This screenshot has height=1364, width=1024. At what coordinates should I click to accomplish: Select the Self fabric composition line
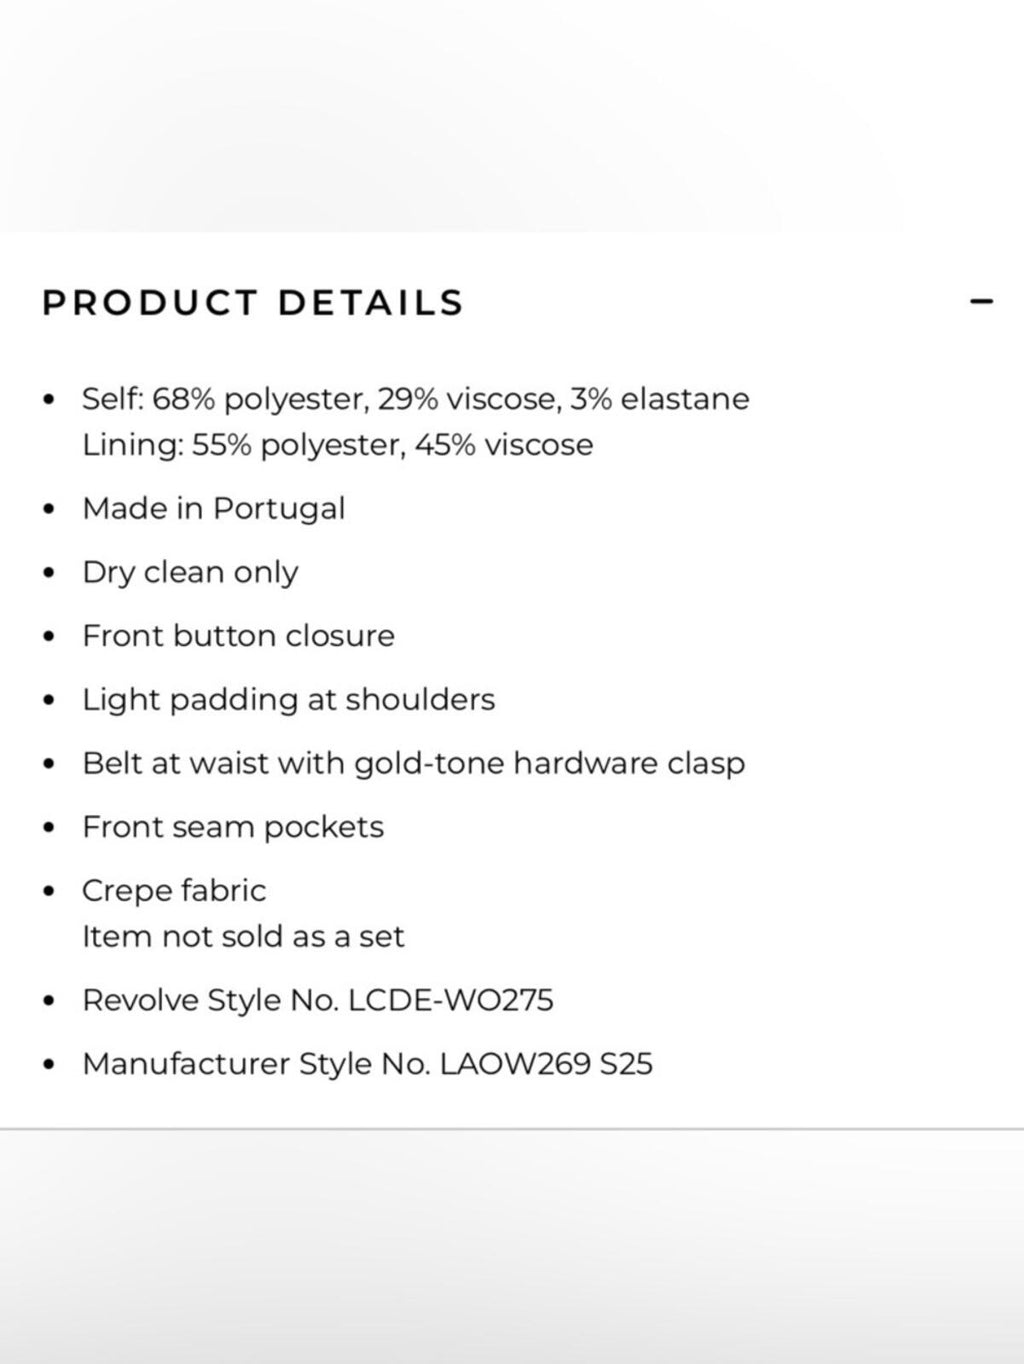[416, 399]
